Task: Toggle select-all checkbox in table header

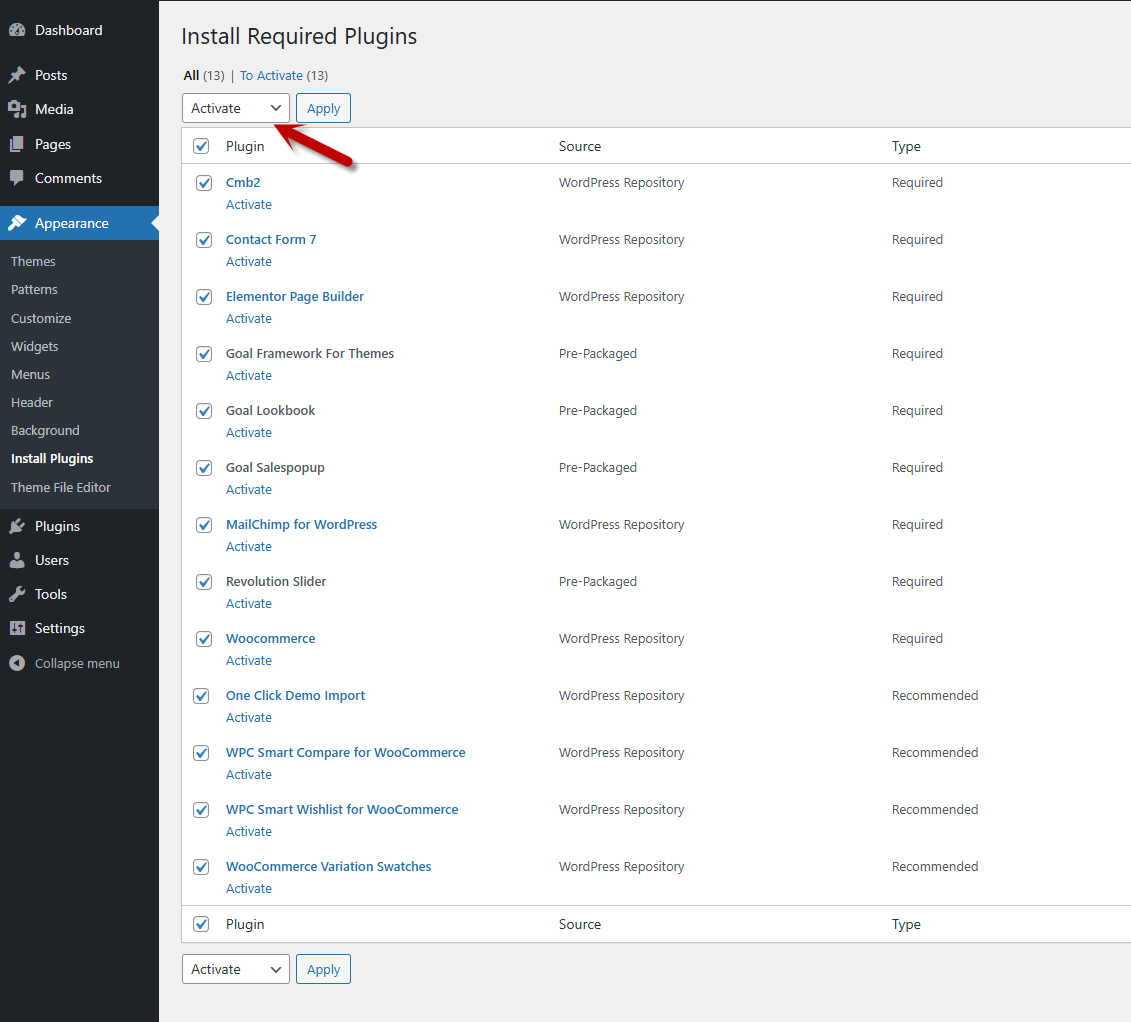Action: point(201,146)
